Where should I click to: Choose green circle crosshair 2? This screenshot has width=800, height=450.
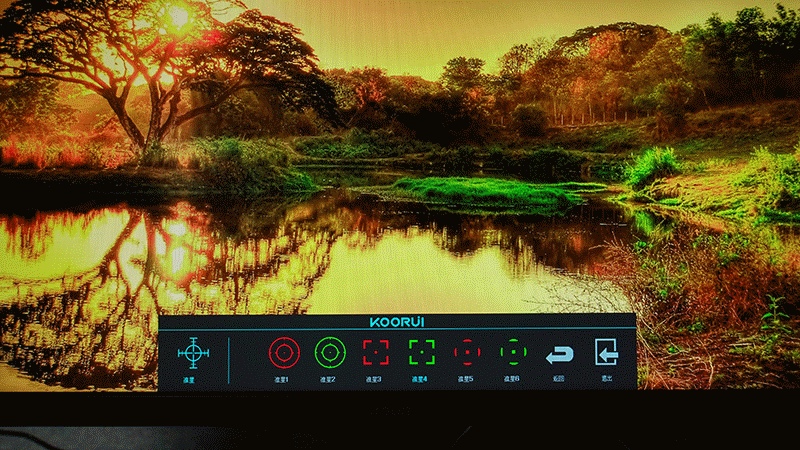330,352
